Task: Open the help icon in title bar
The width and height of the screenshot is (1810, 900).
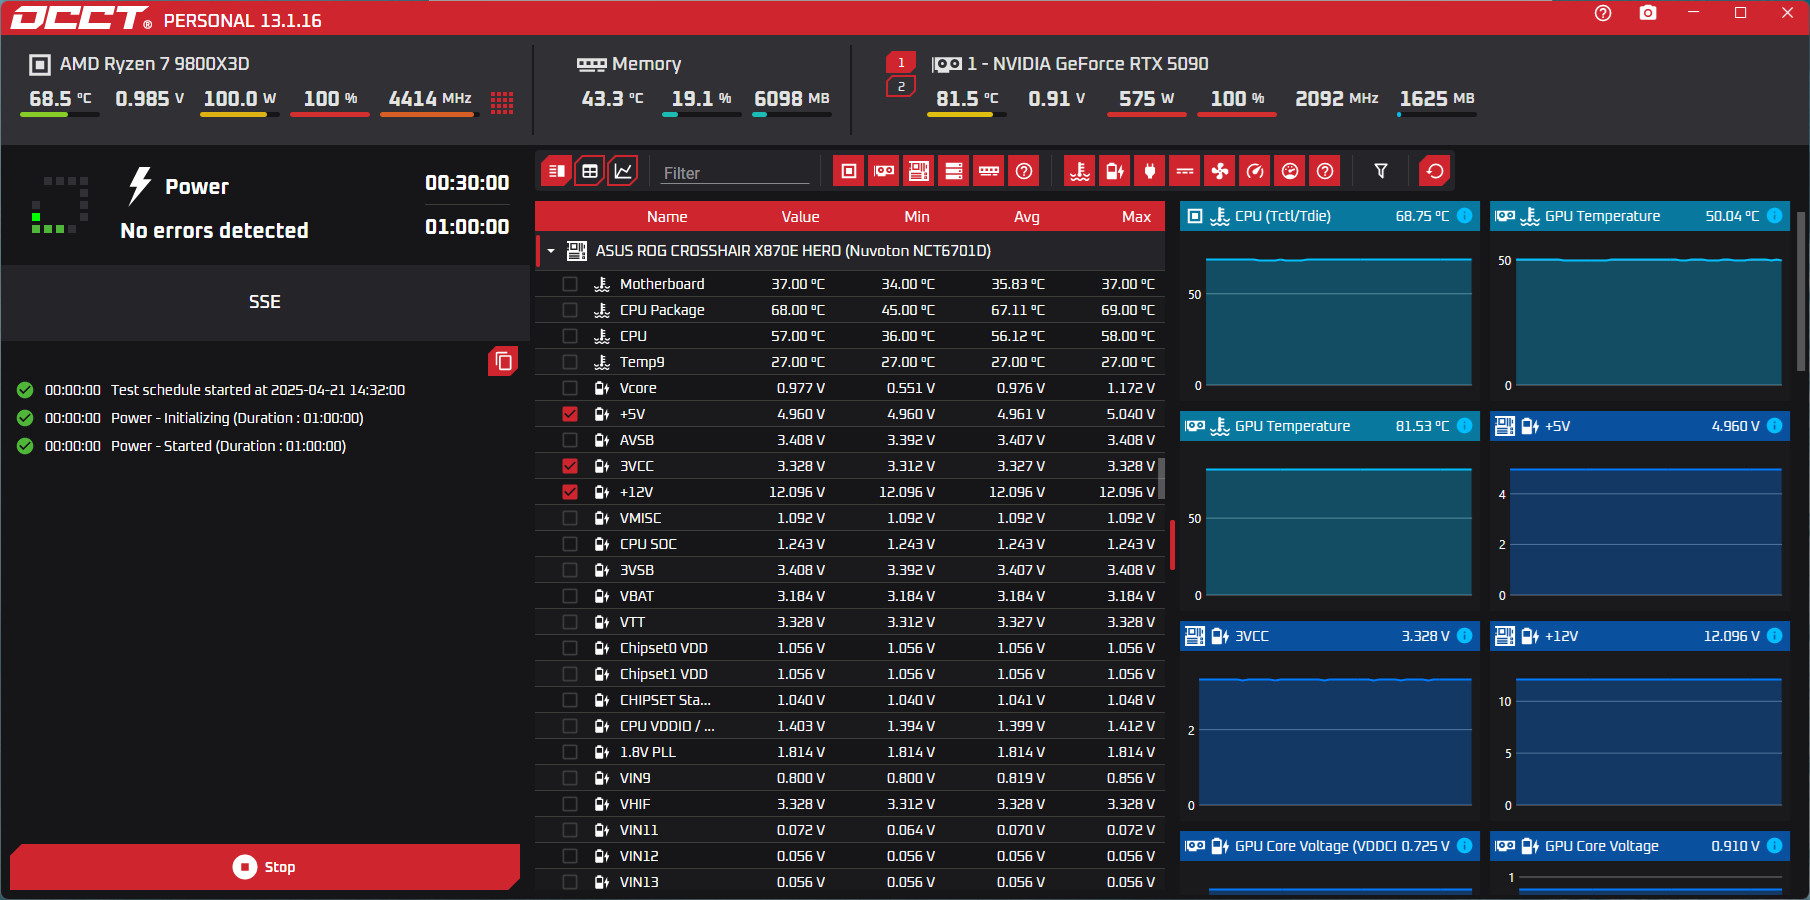Action: point(1603,13)
